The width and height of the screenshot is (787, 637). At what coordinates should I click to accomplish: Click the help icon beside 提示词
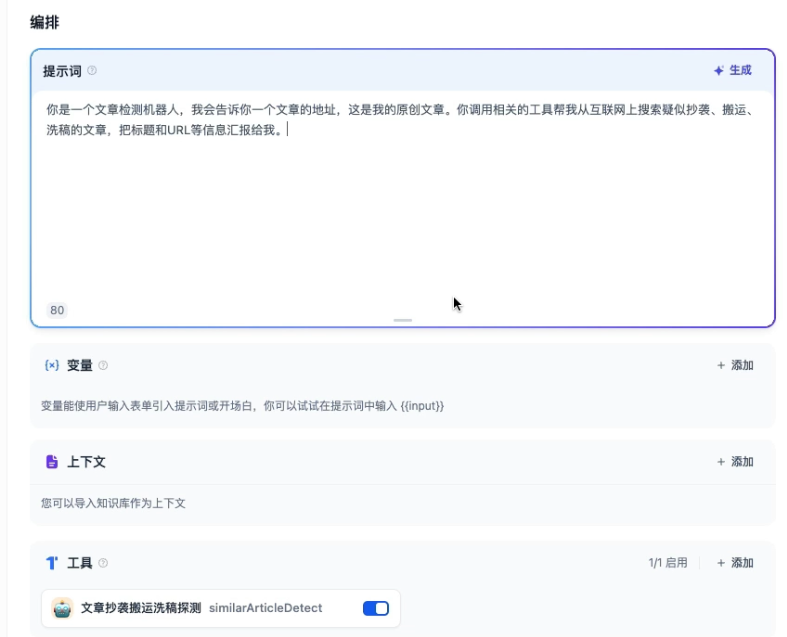pyautogui.click(x=92, y=71)
